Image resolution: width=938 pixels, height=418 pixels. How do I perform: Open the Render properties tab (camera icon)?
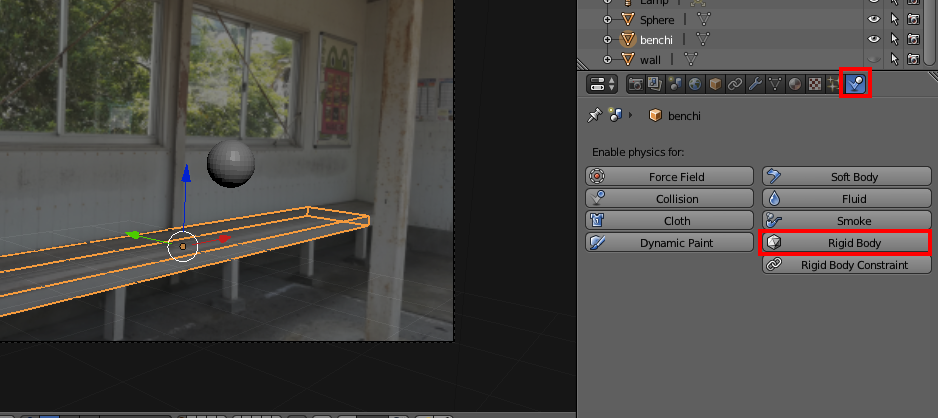click(x=635, y=84)
